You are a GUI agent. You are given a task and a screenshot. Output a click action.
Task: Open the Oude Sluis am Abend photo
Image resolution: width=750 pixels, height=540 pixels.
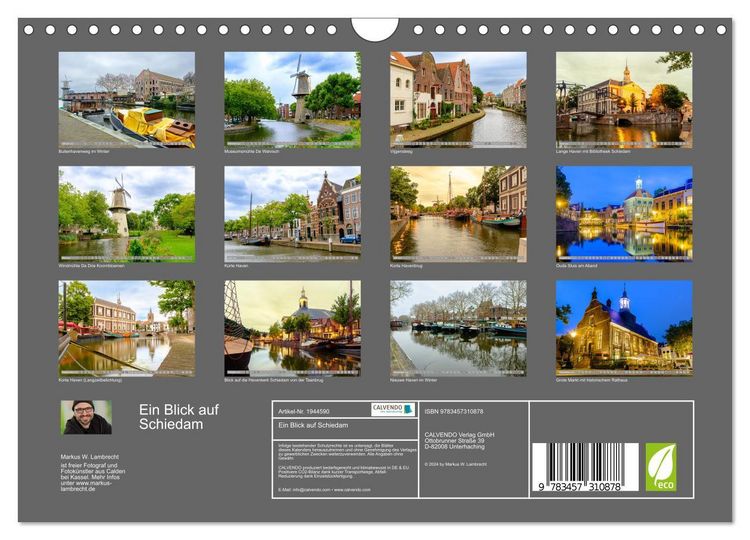tap(624, 214)
